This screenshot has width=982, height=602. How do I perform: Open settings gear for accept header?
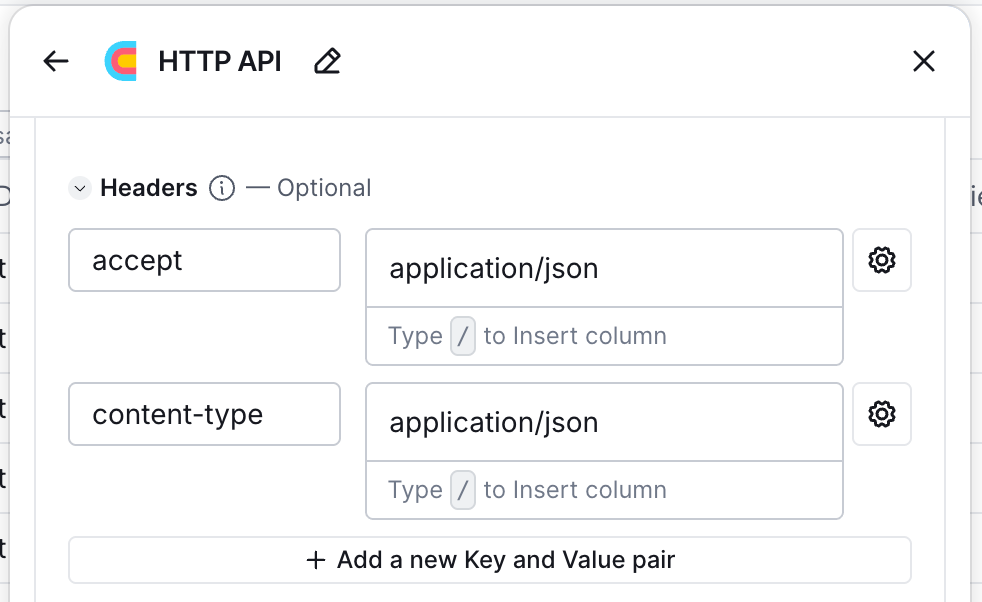881,260
